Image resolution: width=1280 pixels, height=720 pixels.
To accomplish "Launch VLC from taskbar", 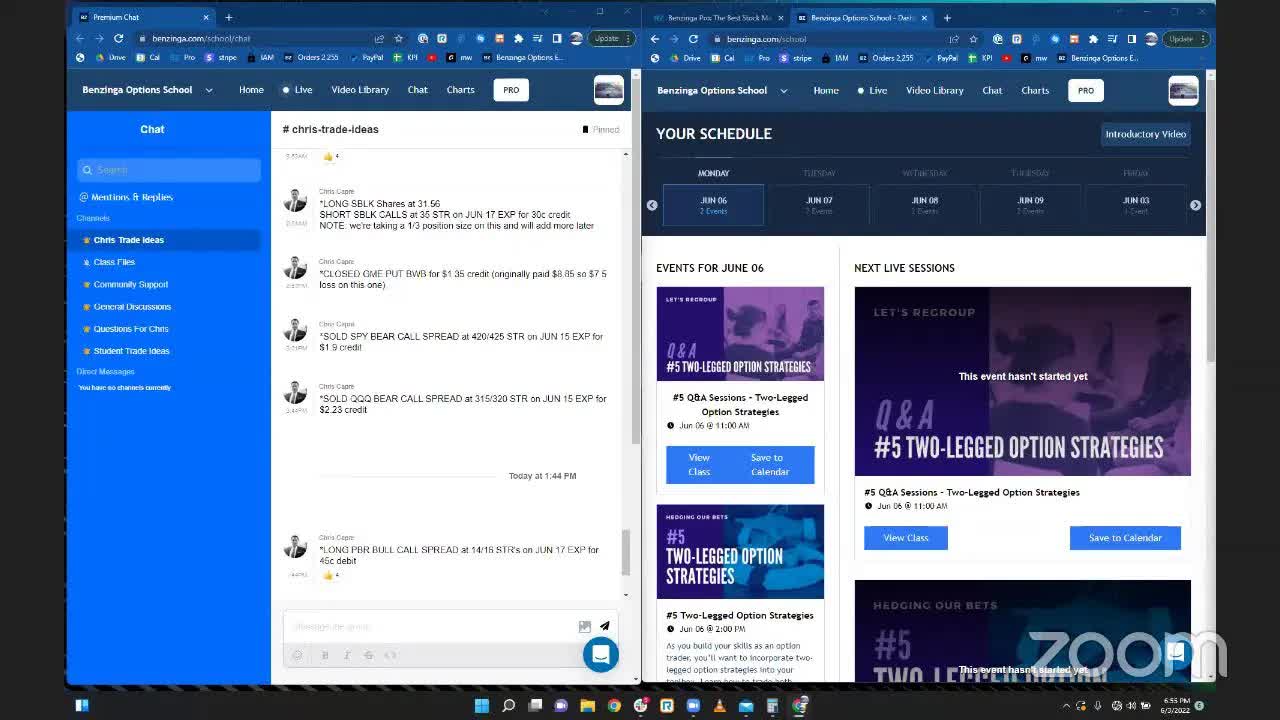I will pyautogui.click(x=719, y=705).
